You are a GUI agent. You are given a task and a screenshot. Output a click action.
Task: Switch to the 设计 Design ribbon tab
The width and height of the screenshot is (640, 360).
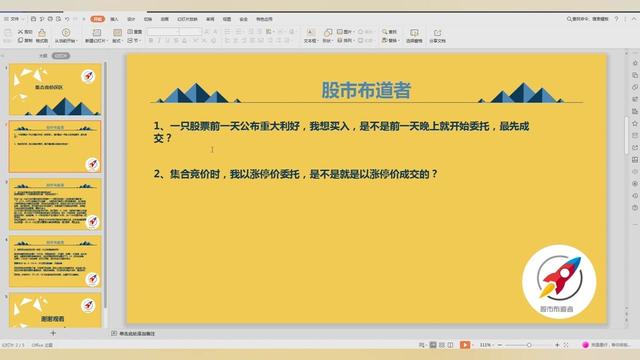[131, 19]
